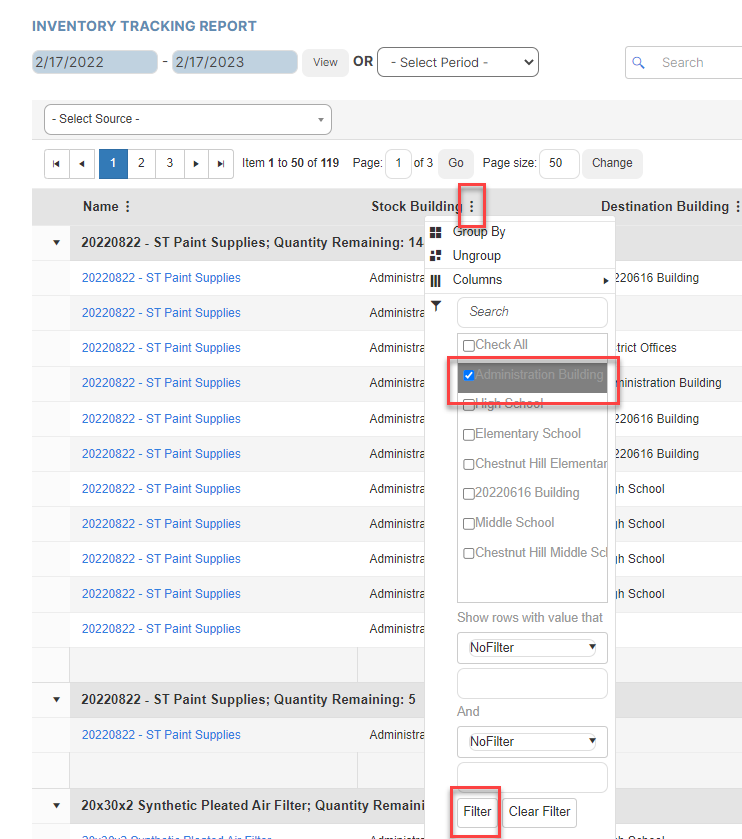Click the funnel filter icon
This screenshot has width=742, height=839.
436,306
